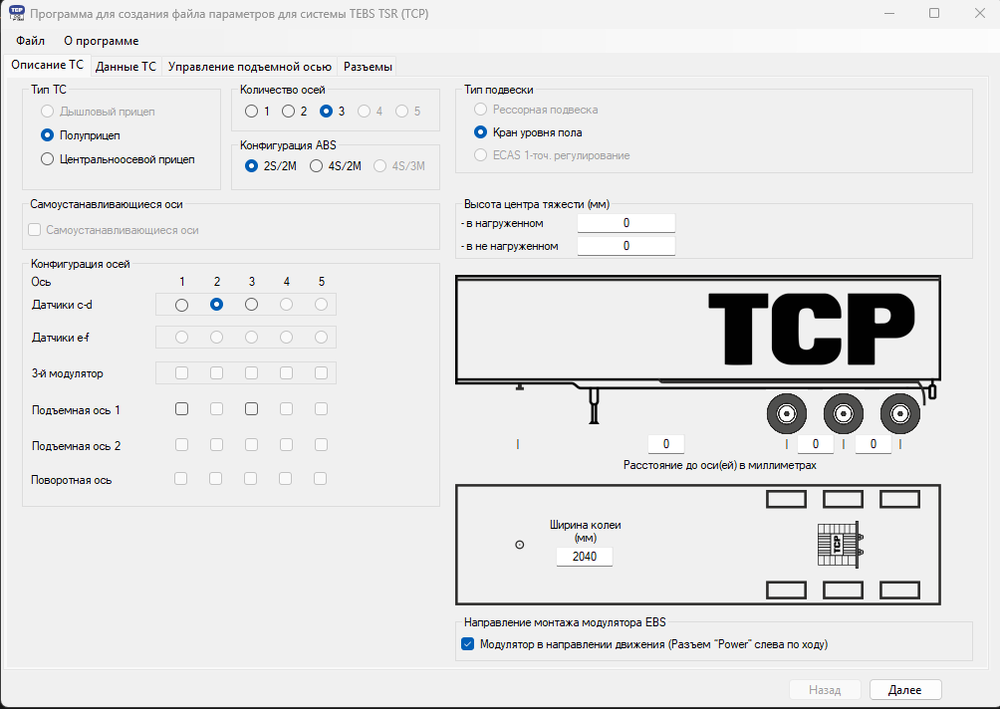Select Датчики c-d for axle 3
1000x709 pixels.
251,305
